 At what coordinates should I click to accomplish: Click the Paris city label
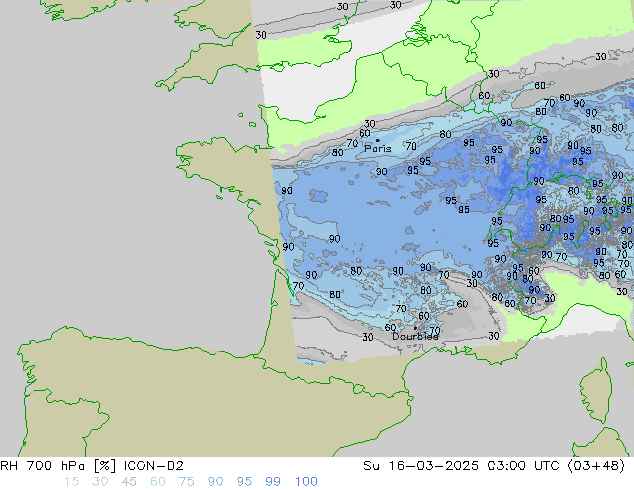[378, 148]
